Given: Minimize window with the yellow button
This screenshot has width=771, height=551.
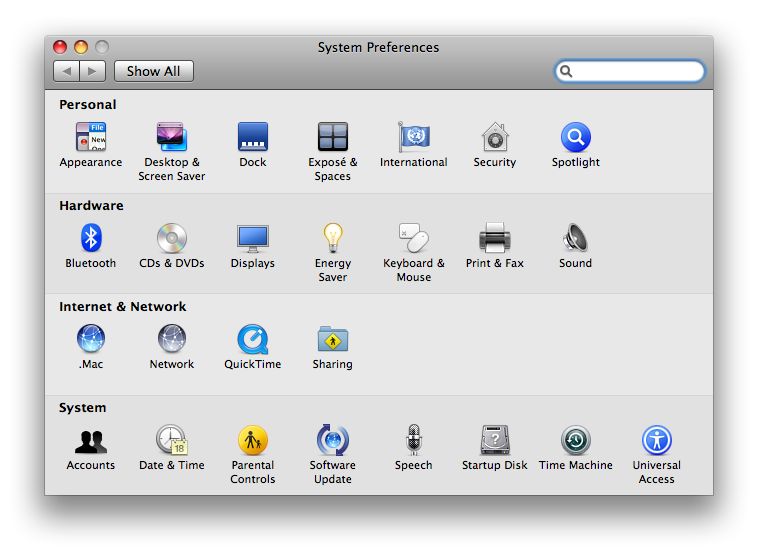Looking at the screenshot, I should coord(81,47).
